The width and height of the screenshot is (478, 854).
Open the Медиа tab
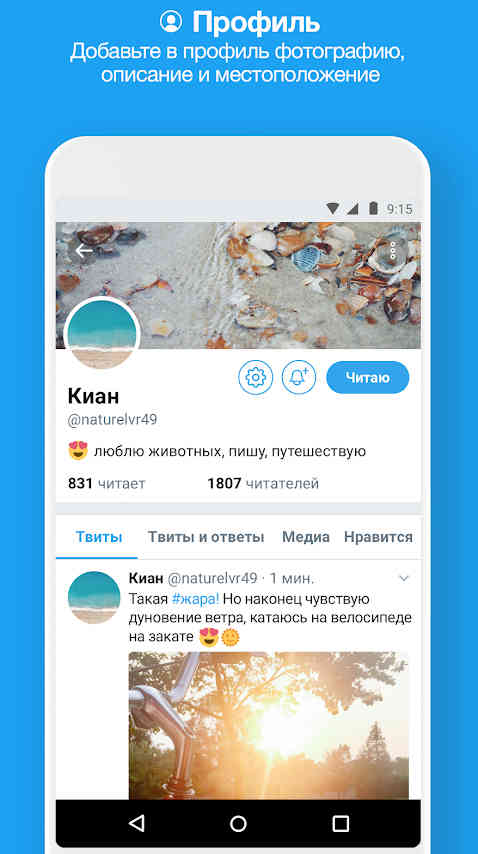tap(305, 537)
